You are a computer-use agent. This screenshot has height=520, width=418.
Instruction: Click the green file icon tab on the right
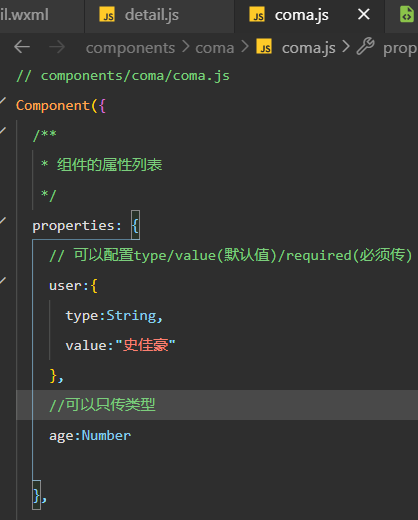pos(407,15)
